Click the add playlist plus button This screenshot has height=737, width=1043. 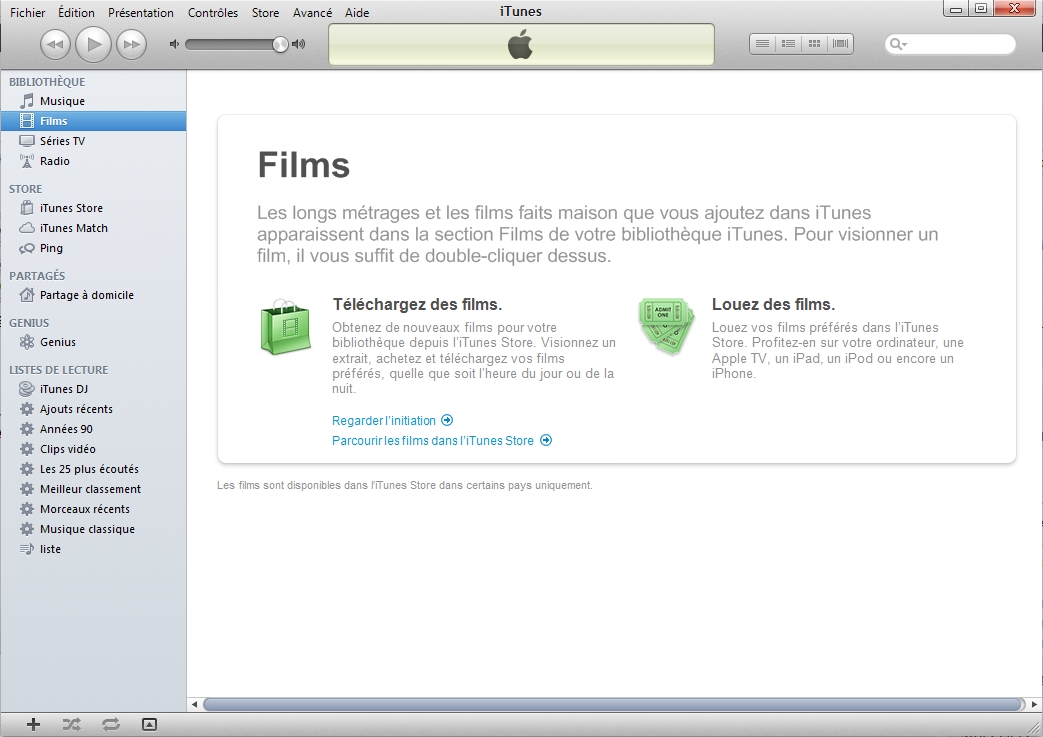coord(33,724)
